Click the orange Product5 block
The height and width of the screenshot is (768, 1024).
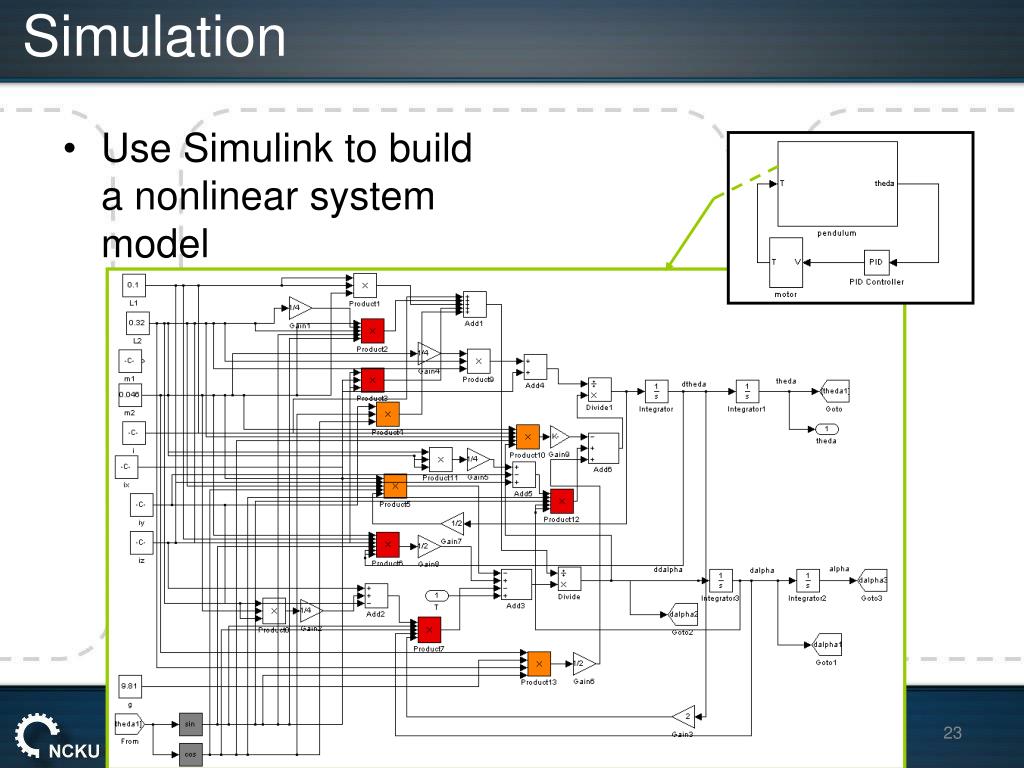(x=395, y=487)
